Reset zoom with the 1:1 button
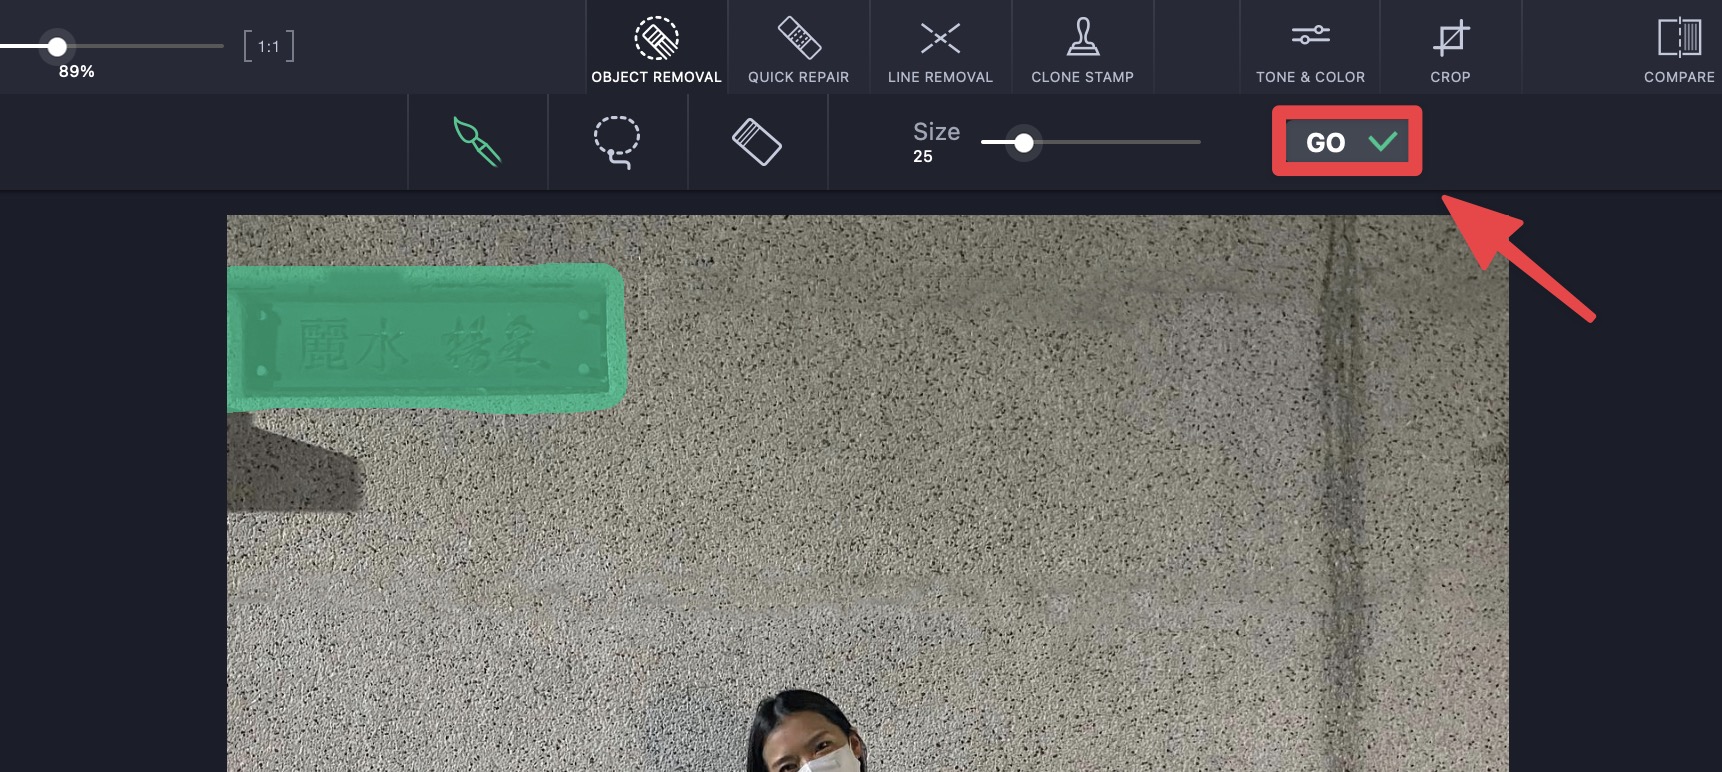 [269, 46]
